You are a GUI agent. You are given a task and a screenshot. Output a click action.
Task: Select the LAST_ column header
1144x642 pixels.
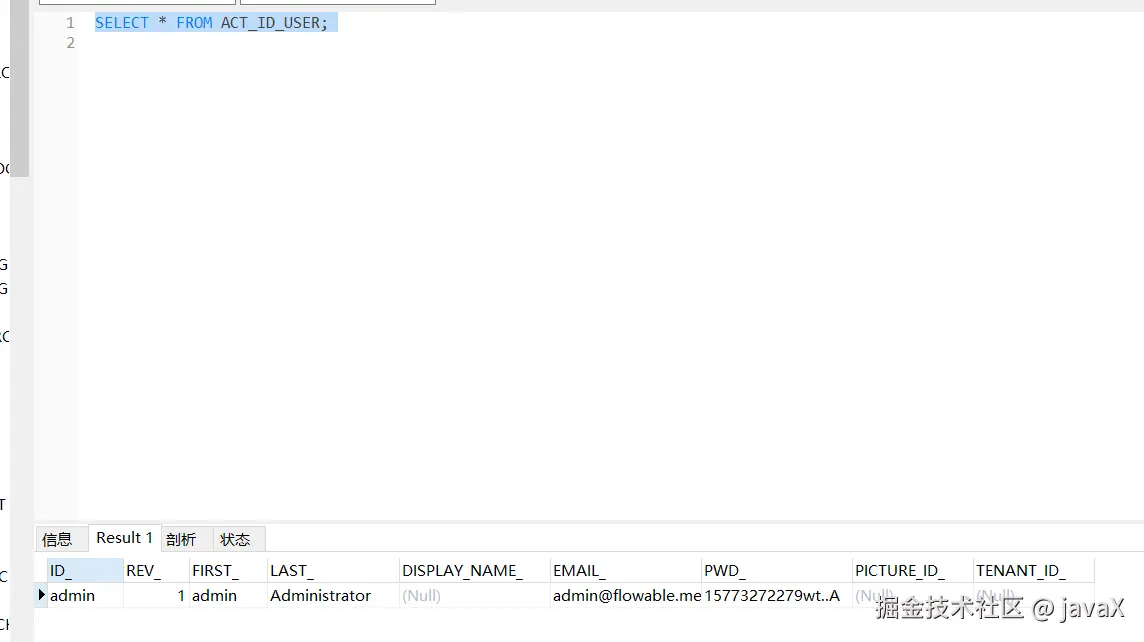[x=333, y=571]
